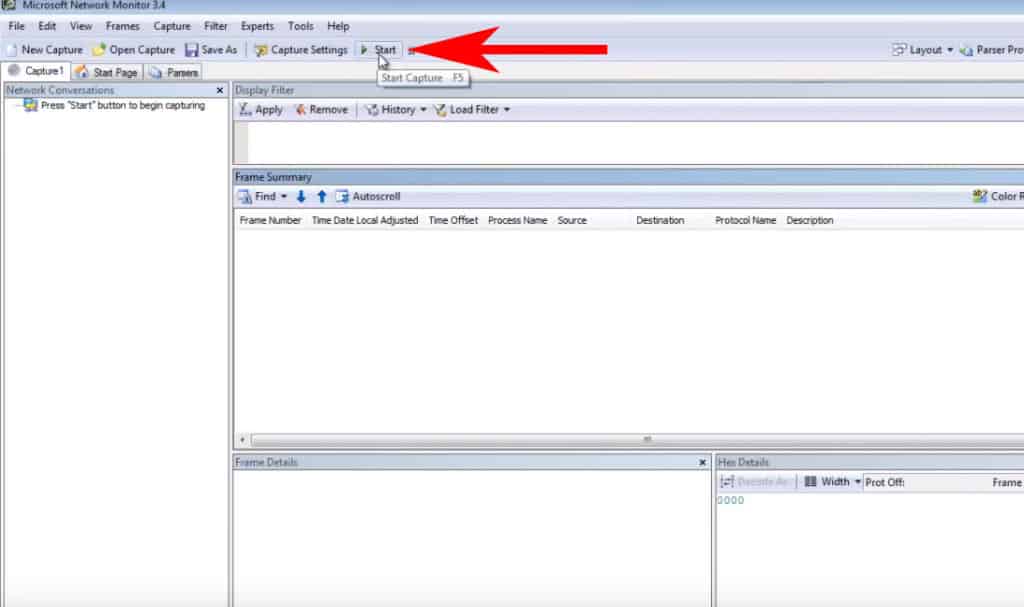Open the Help menu

pos(338,26)
